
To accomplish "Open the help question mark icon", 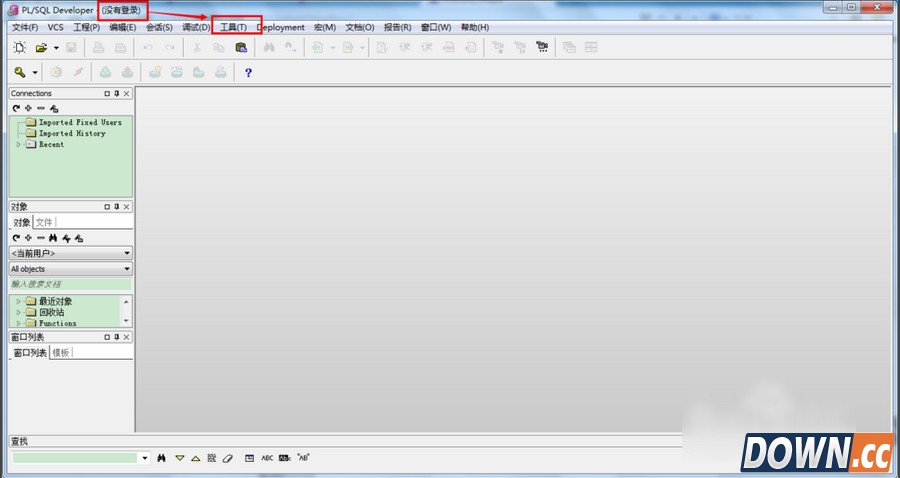I will tap(248, 72).
